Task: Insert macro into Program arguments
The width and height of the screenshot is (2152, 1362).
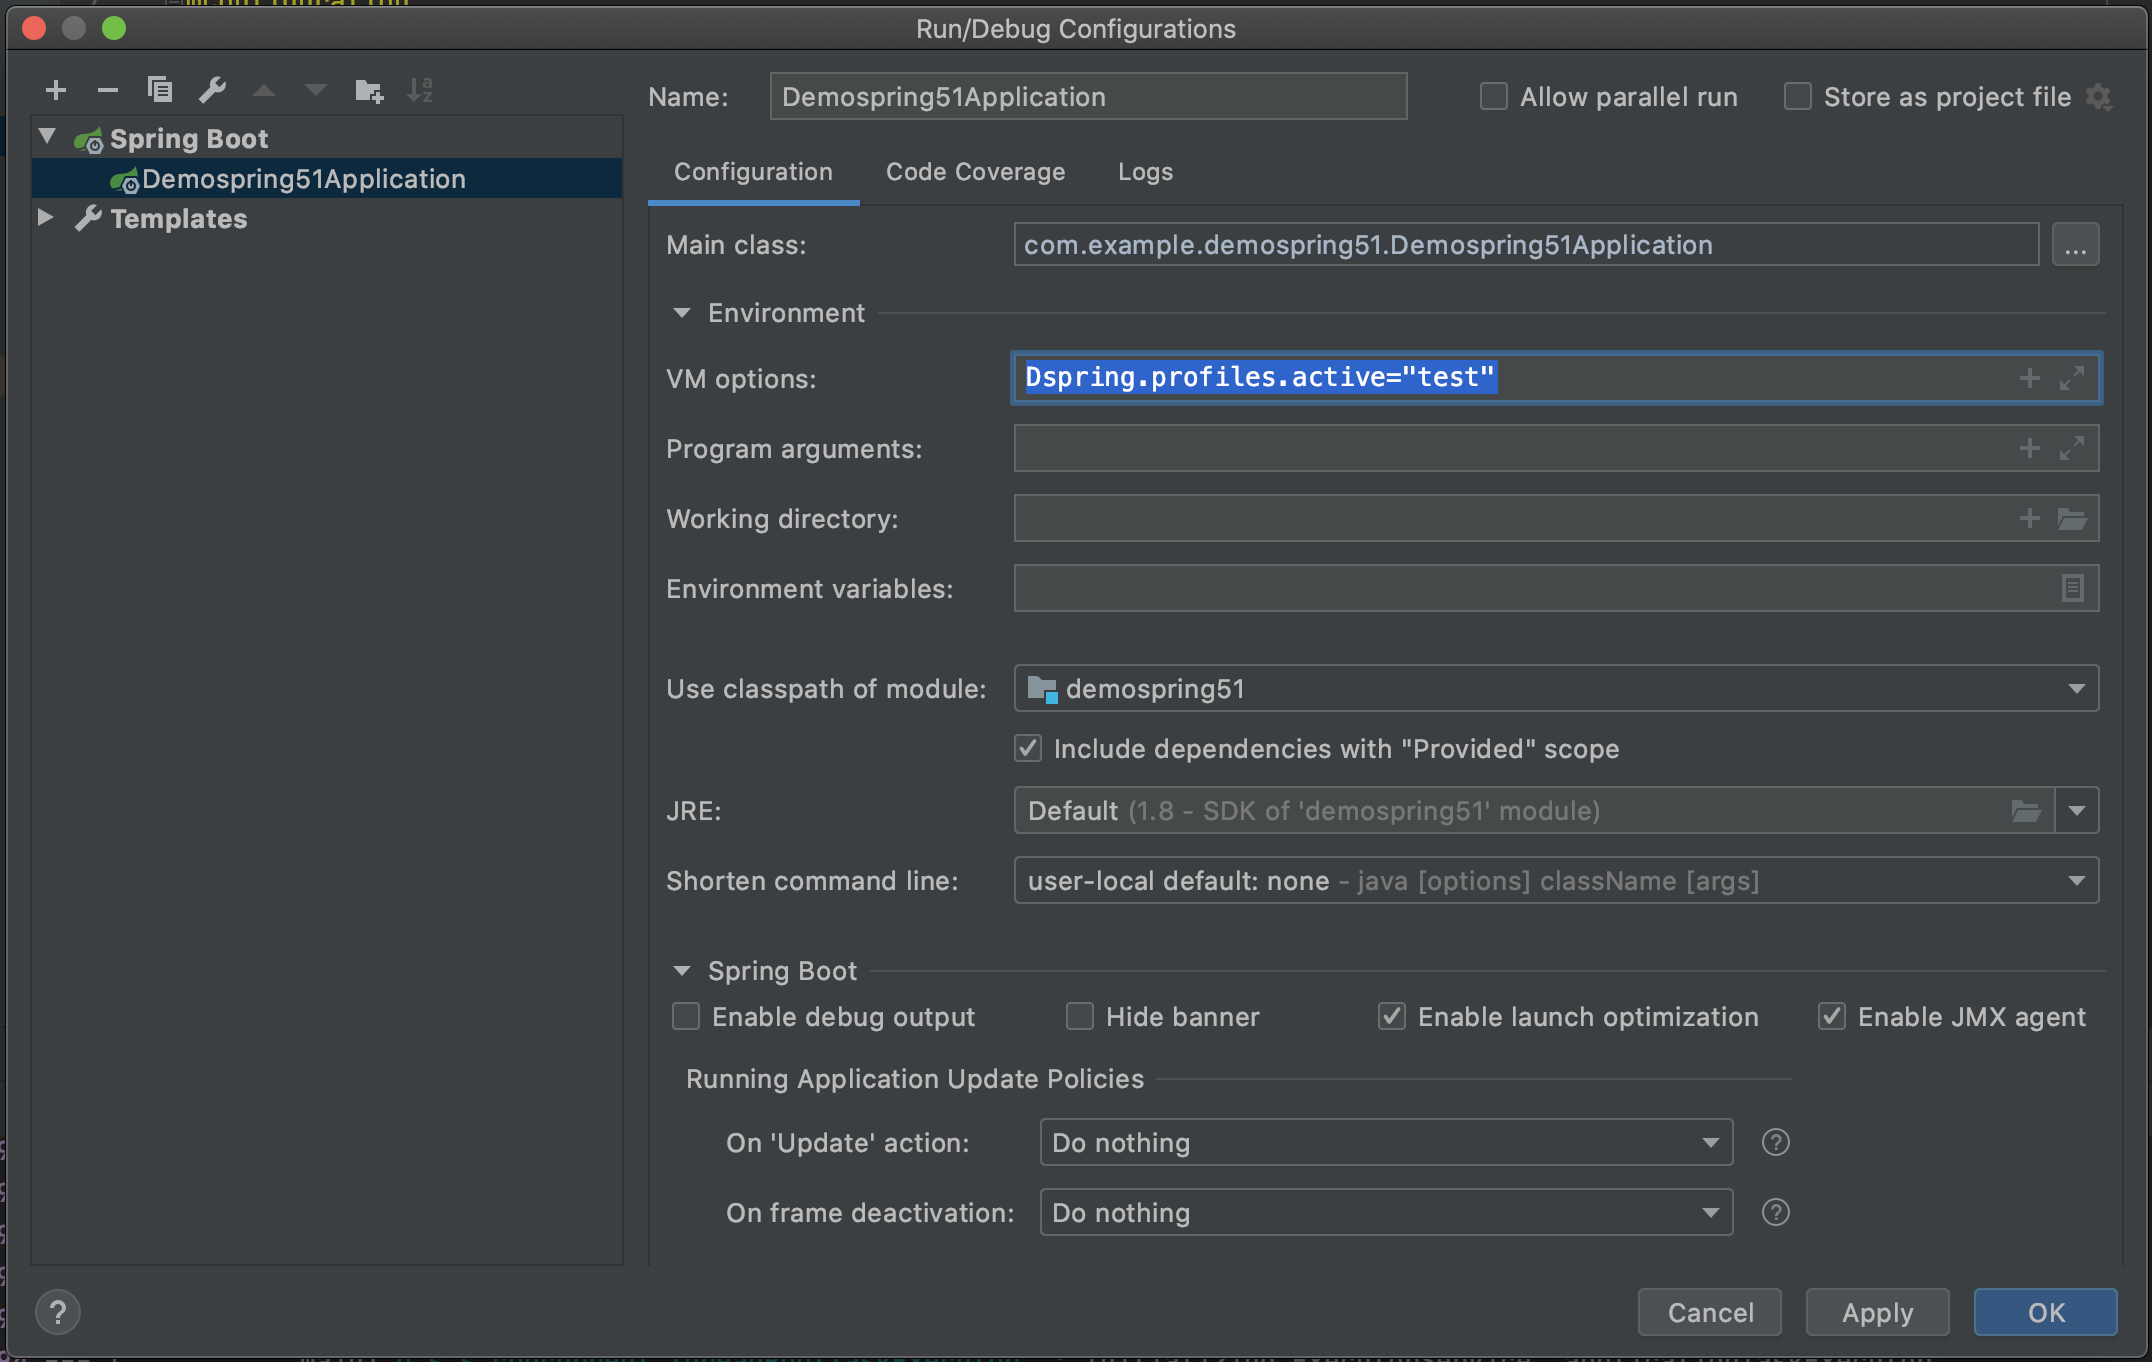Action: coord(2029,448)
